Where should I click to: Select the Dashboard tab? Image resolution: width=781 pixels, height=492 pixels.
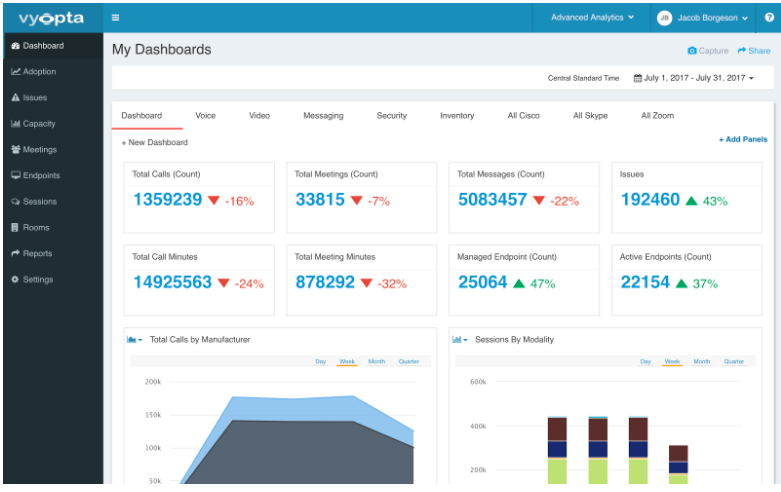point(142,116)
